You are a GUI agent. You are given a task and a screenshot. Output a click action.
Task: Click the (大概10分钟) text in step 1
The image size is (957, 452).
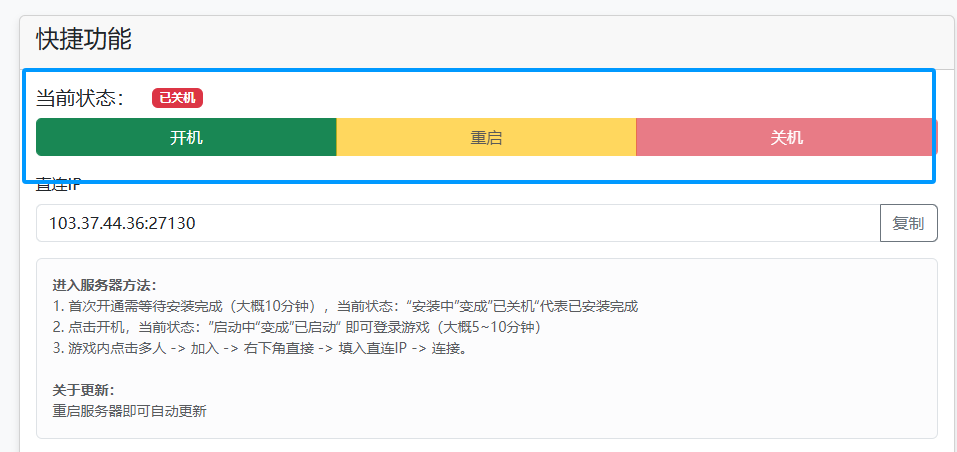pyautogui.click(x=271, y=306)
